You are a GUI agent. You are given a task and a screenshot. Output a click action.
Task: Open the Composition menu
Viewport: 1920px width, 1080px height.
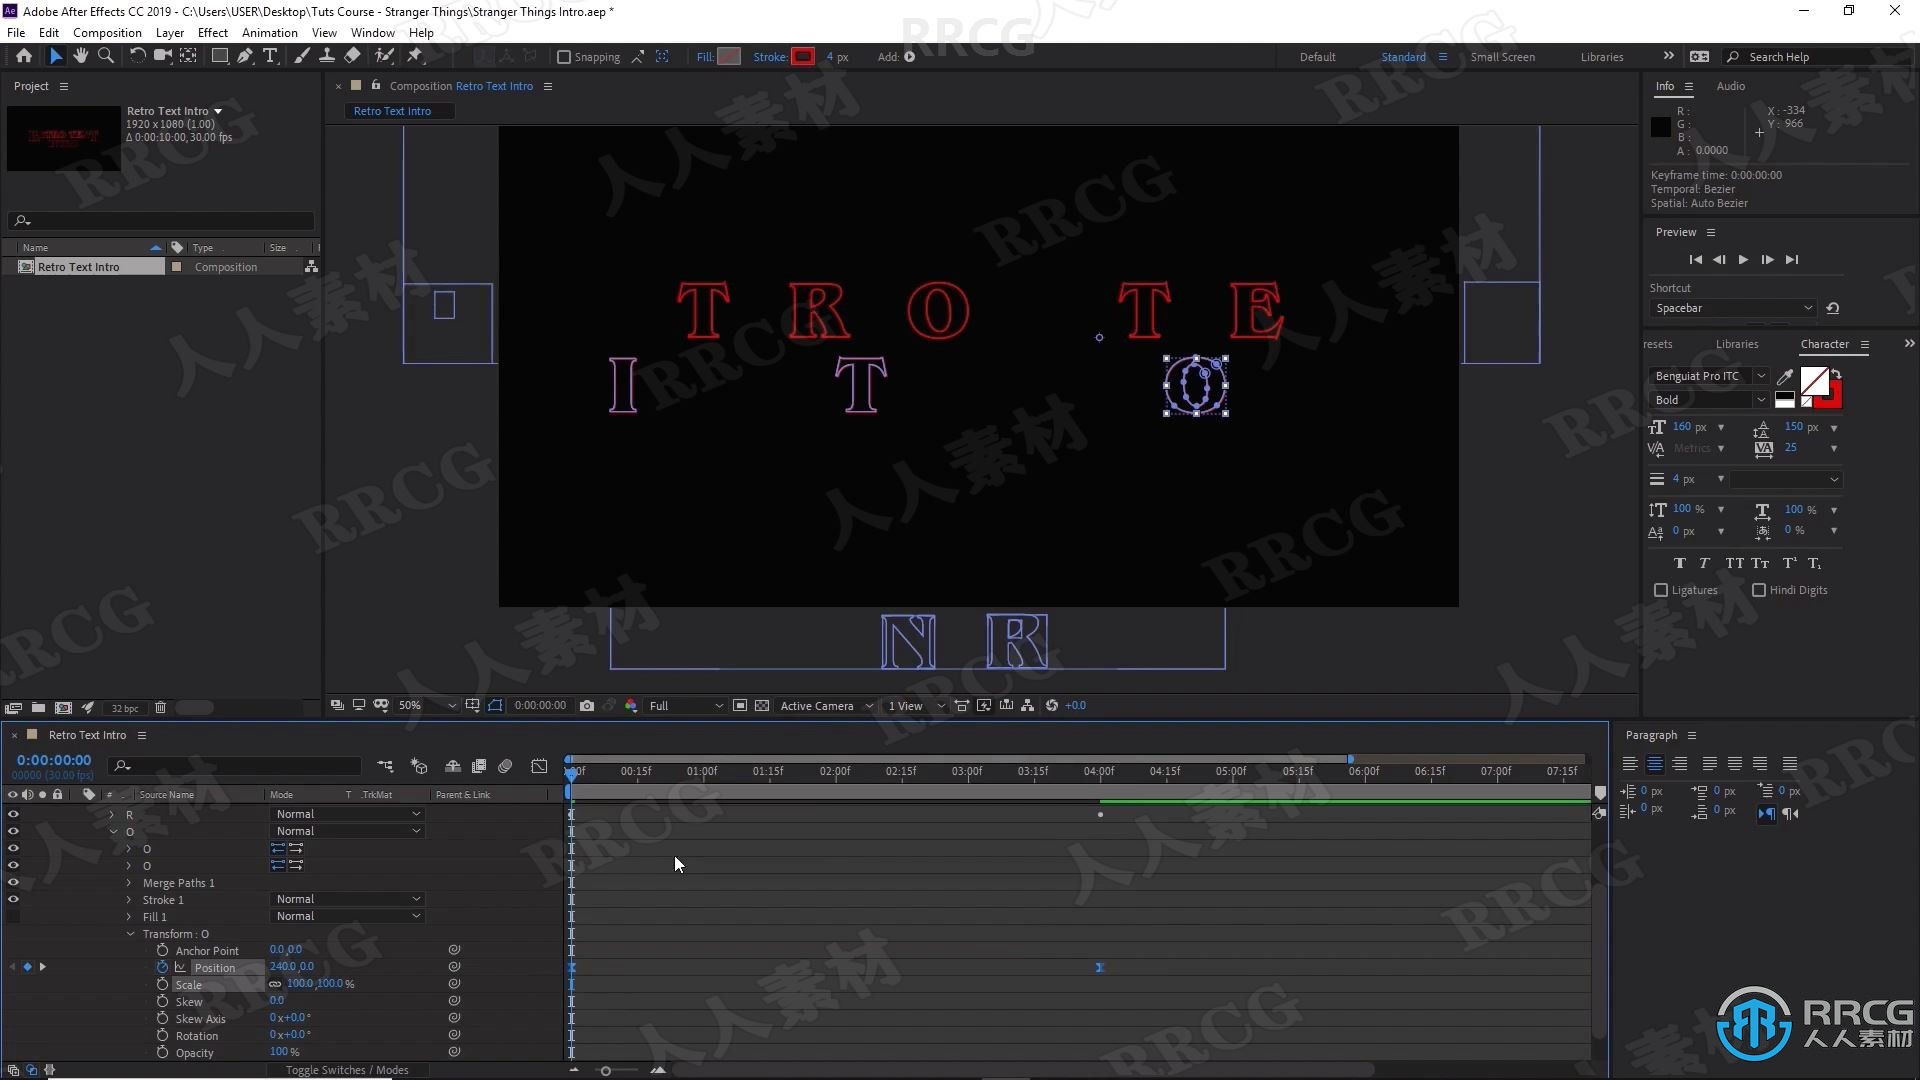click(x=107, y=32)
